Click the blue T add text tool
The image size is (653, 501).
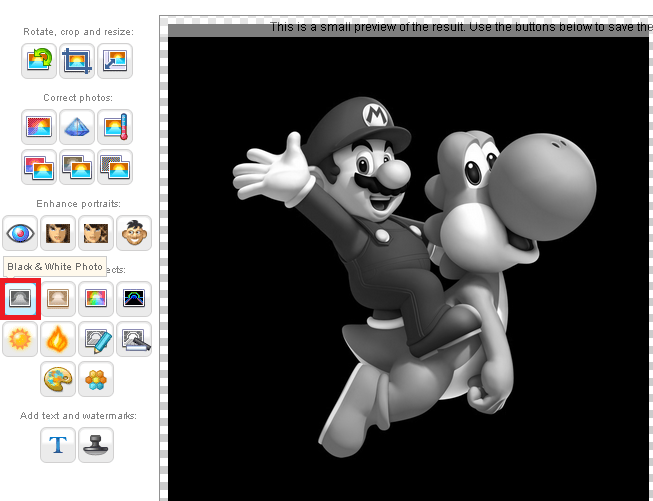58,445
